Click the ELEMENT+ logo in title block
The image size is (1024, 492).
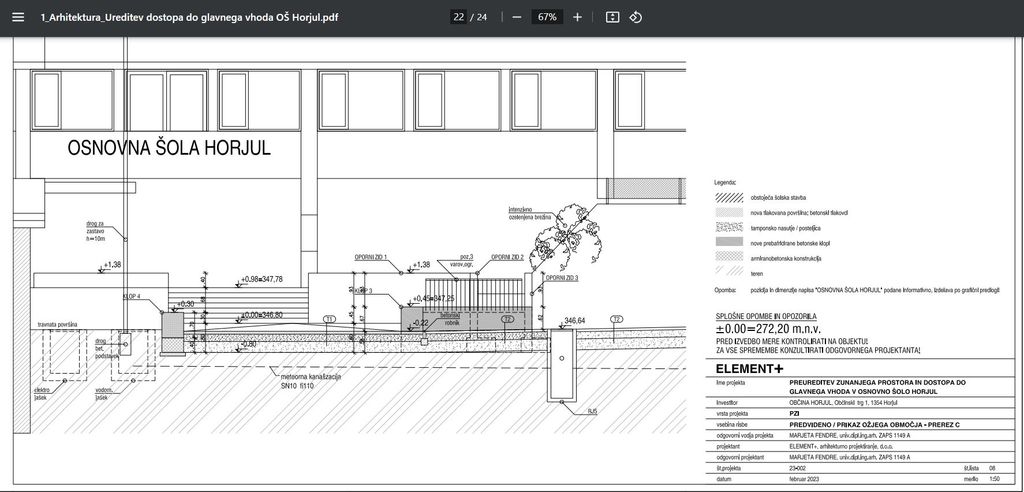750,369
